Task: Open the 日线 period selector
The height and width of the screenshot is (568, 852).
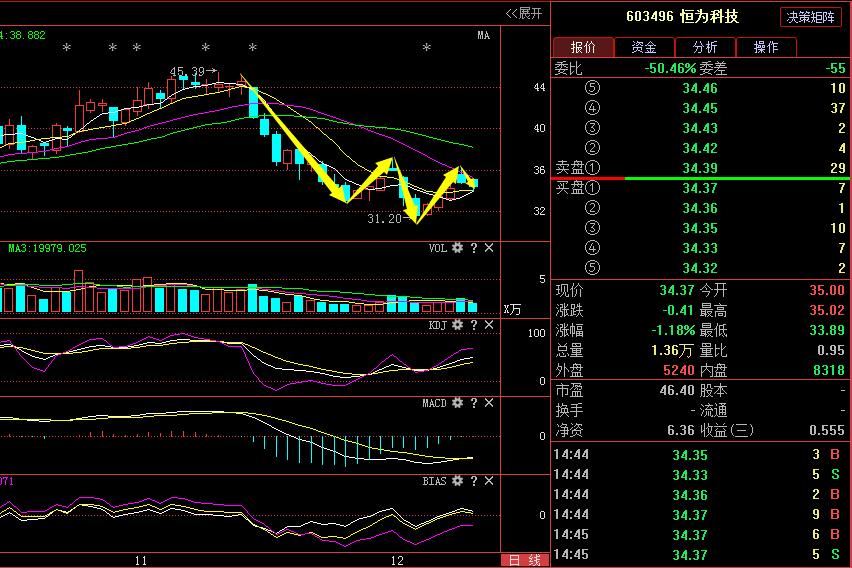Action: click(x=523, y=560)
